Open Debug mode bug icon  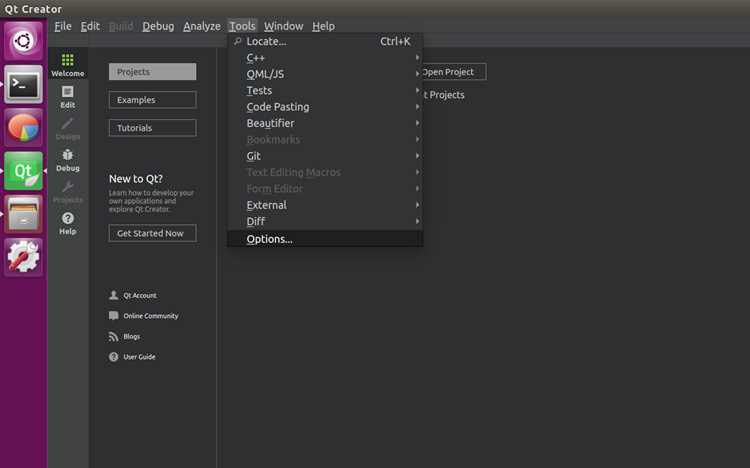67,155
